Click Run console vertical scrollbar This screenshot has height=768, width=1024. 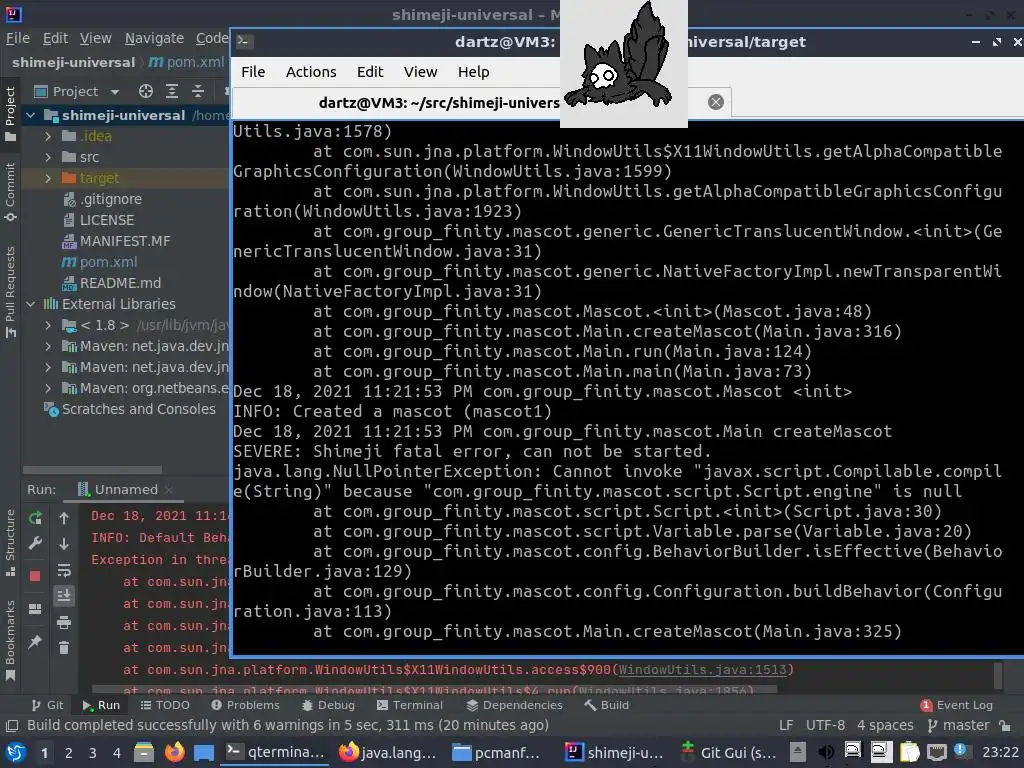coord(998,676)
